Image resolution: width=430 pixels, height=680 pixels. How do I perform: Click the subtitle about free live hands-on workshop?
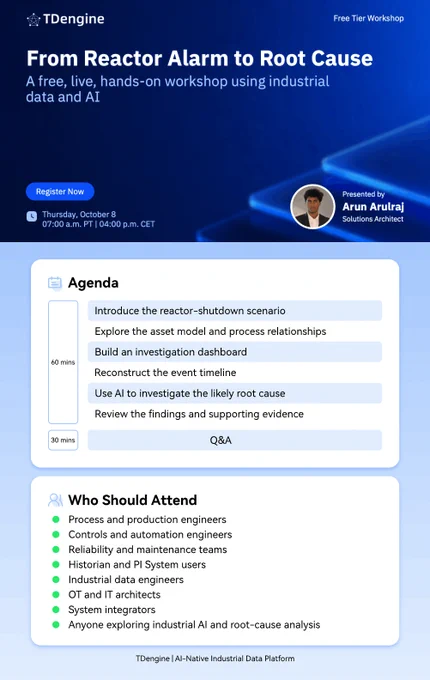[x=178, y=89]
